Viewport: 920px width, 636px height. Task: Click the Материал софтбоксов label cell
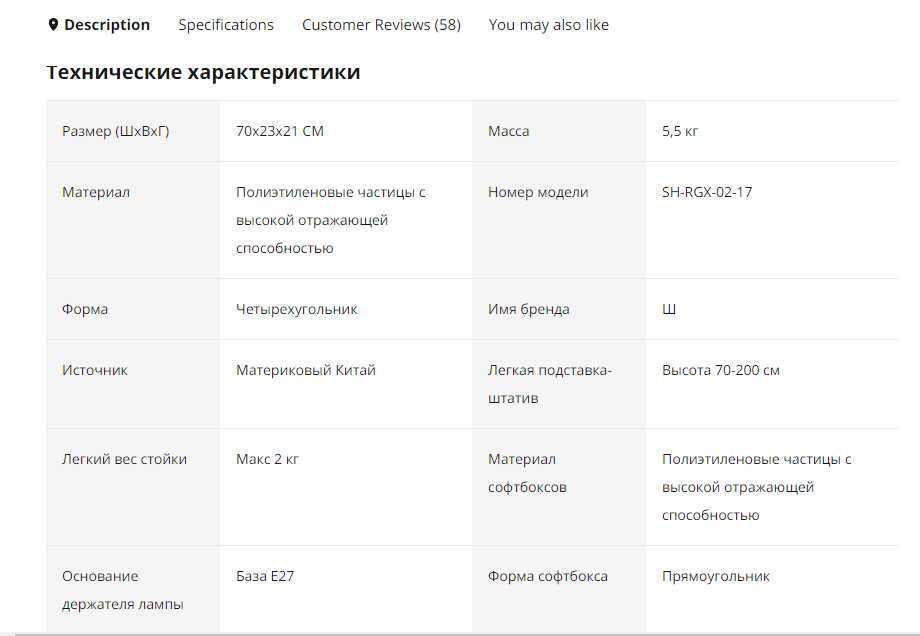pyautogui.click(x=527, y=473)
